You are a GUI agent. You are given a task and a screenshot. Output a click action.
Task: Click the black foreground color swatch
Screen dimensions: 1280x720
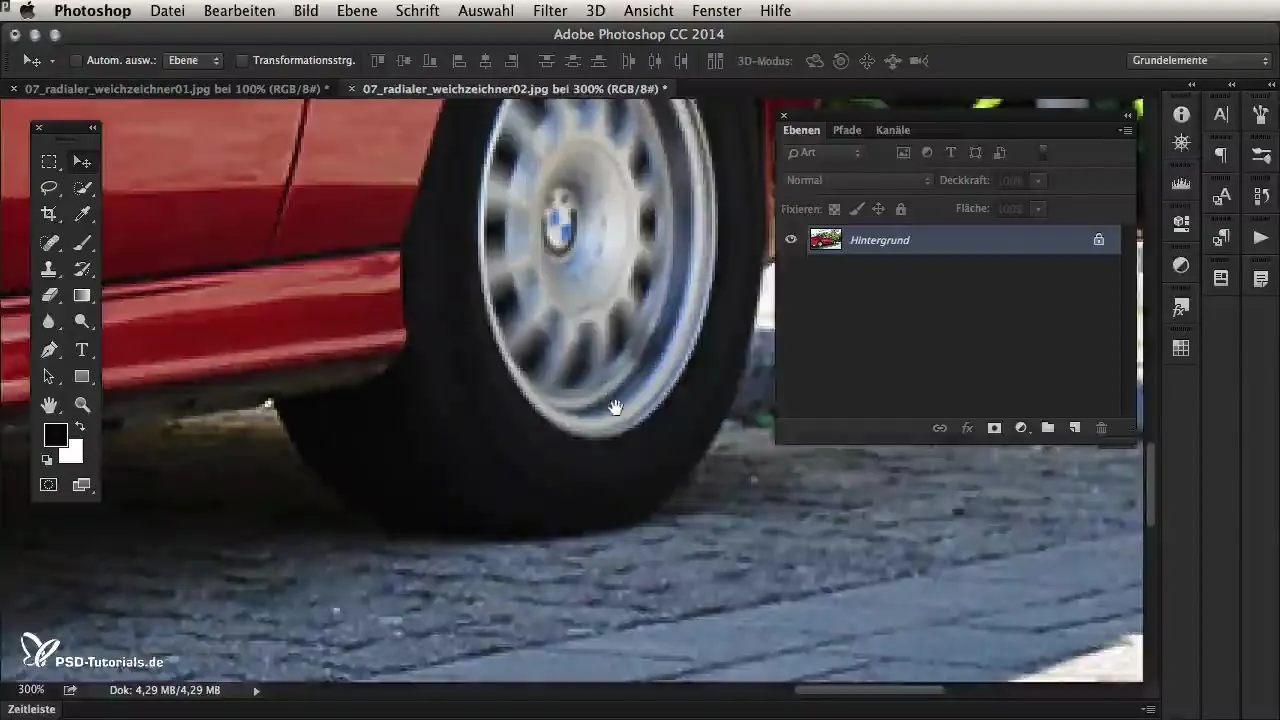[x=55, y=435]
